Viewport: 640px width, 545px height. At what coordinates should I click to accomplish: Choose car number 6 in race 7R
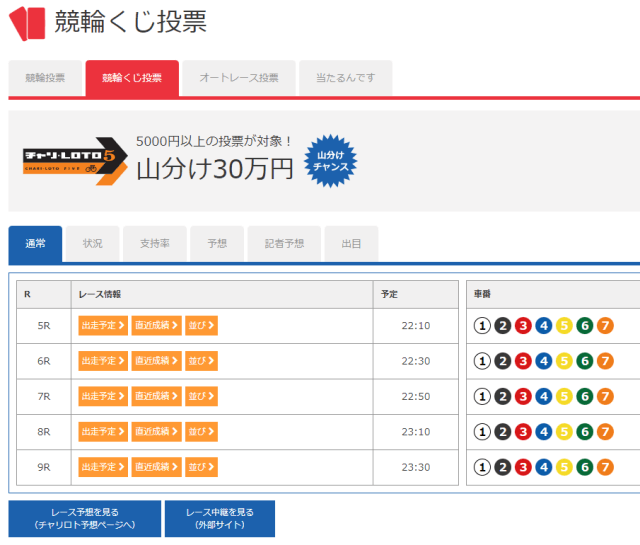tap(584, 396)
